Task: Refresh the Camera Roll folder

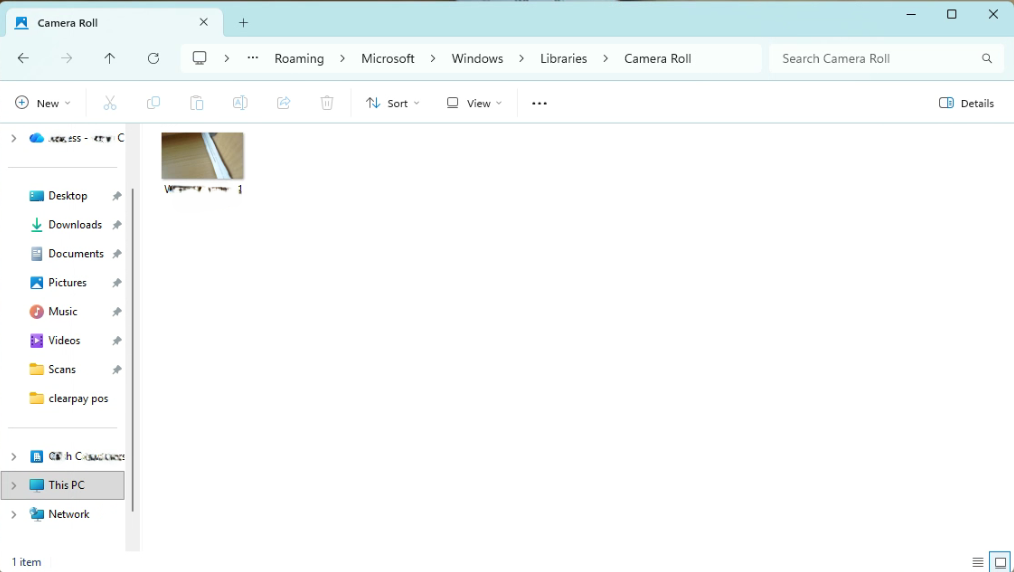Action: point(153,58)
